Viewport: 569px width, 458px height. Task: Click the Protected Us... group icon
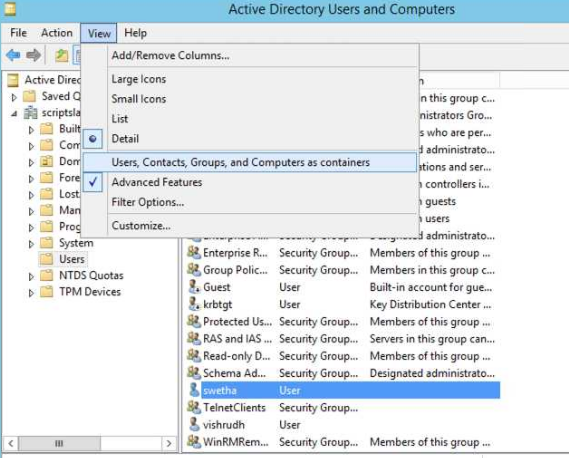194,321
